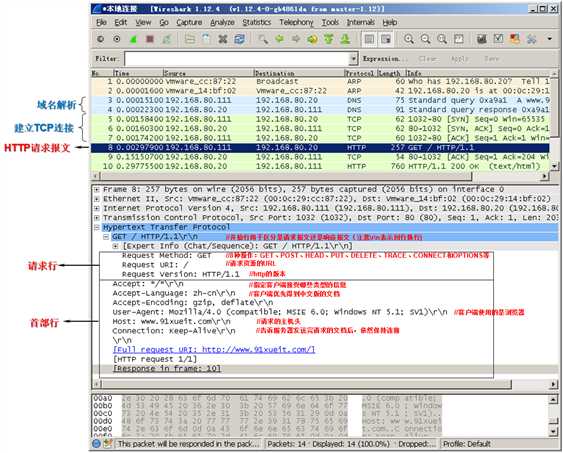The width and height of the screenshot is (563, 453).
Task: Open the filter history dropdown arrow
Action: (x=354, y=59)
